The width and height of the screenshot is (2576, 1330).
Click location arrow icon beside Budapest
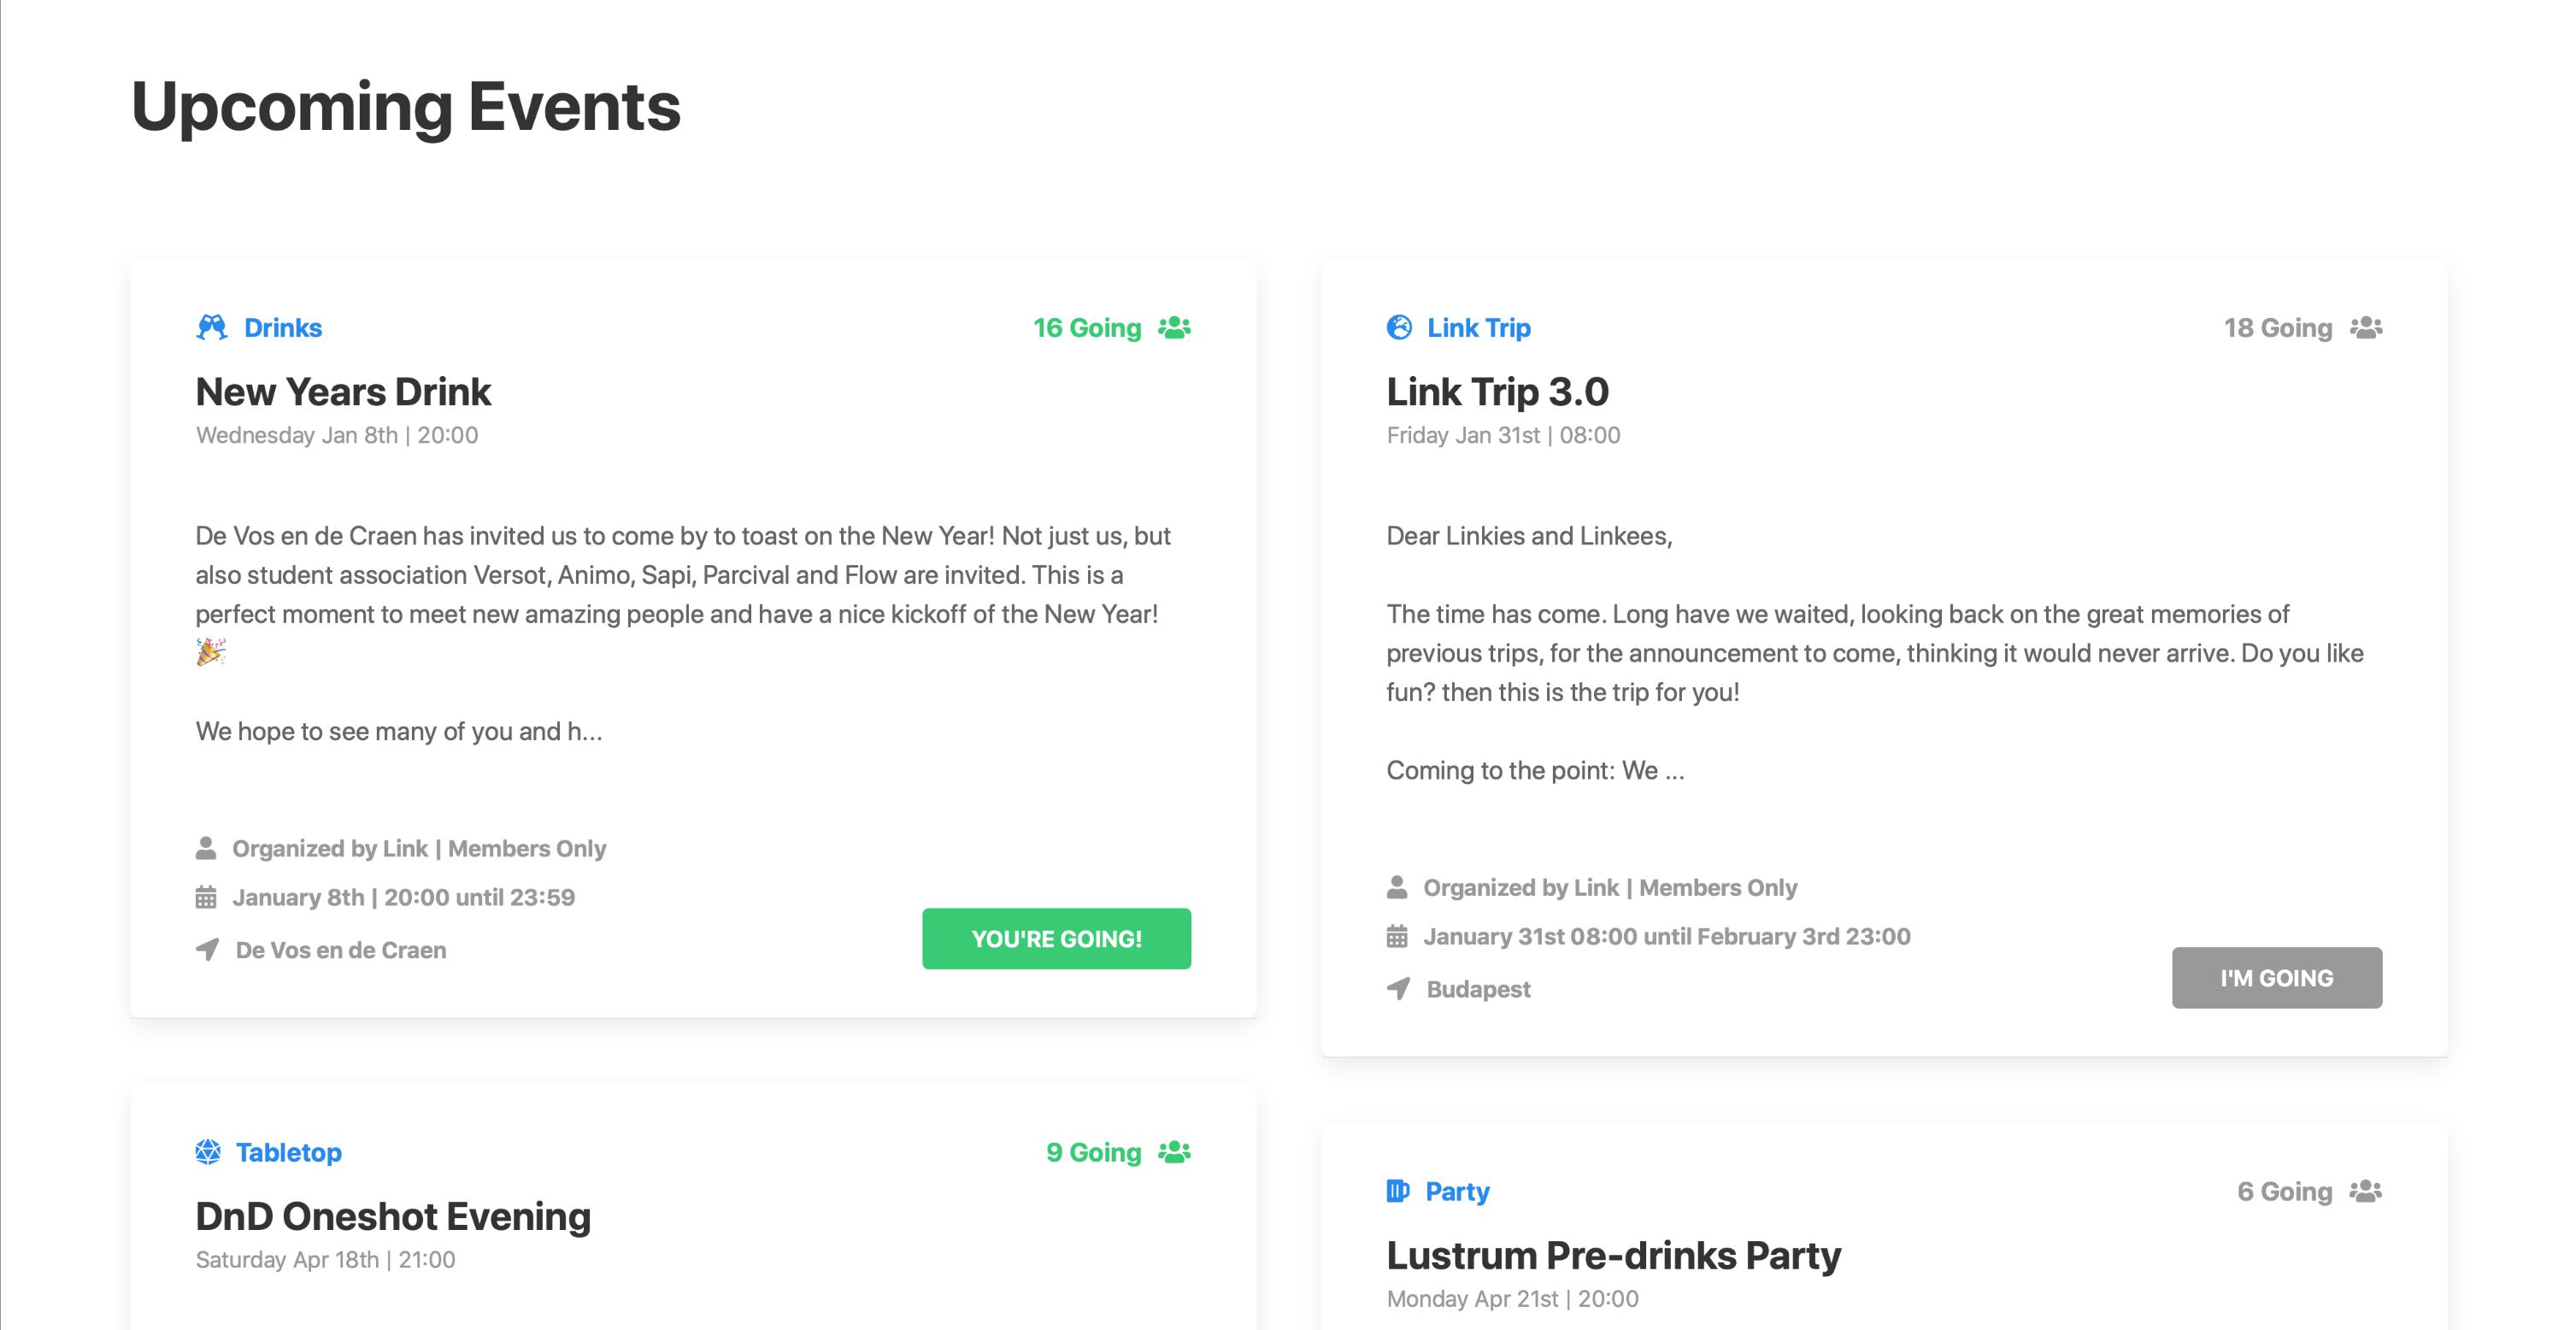click(x=1398, y=989)
